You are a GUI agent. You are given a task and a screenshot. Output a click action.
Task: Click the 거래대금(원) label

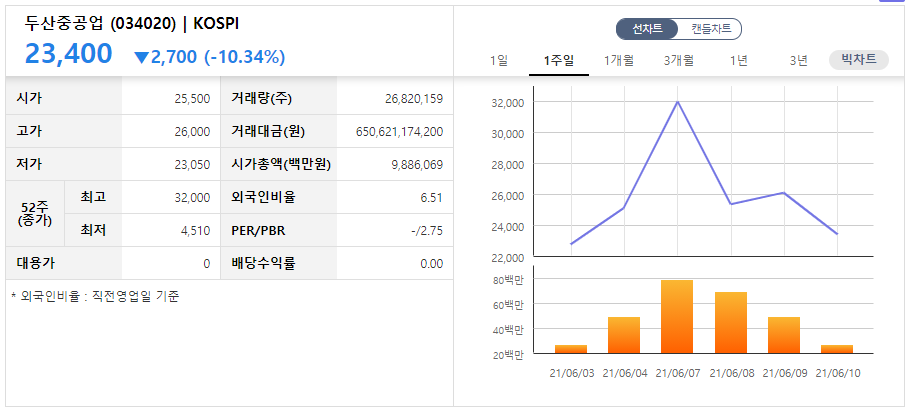tap(268, 132)
